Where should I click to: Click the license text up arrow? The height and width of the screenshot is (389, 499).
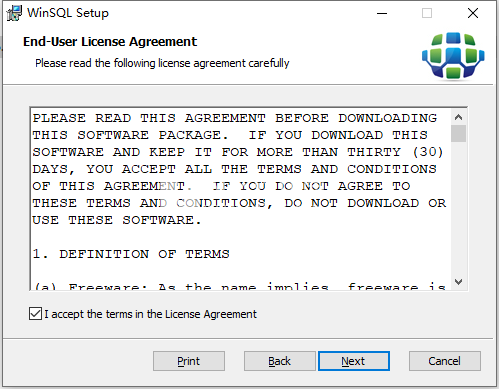458,117
